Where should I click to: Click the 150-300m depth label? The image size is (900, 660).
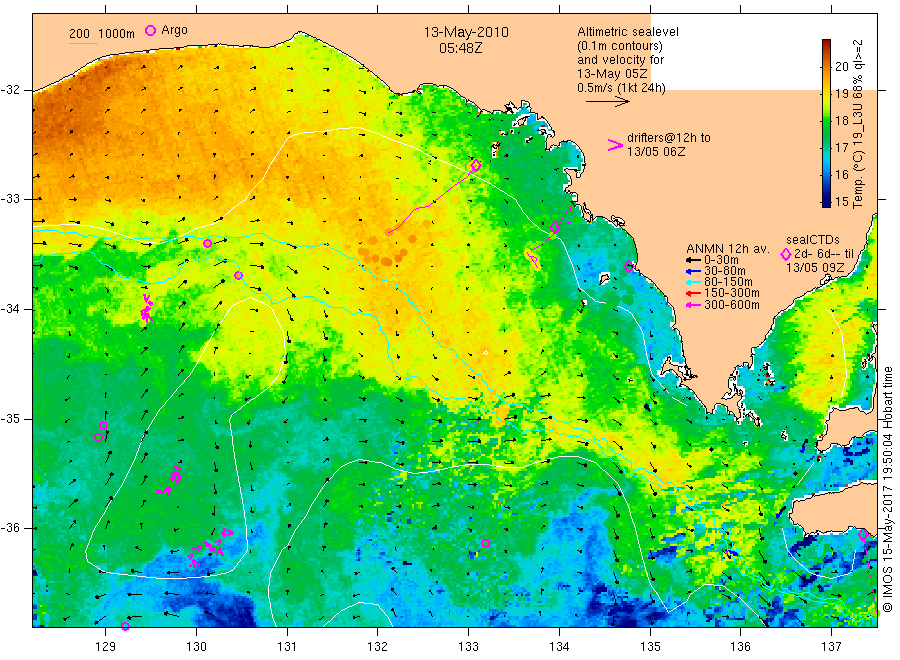[x=732, y=293]
